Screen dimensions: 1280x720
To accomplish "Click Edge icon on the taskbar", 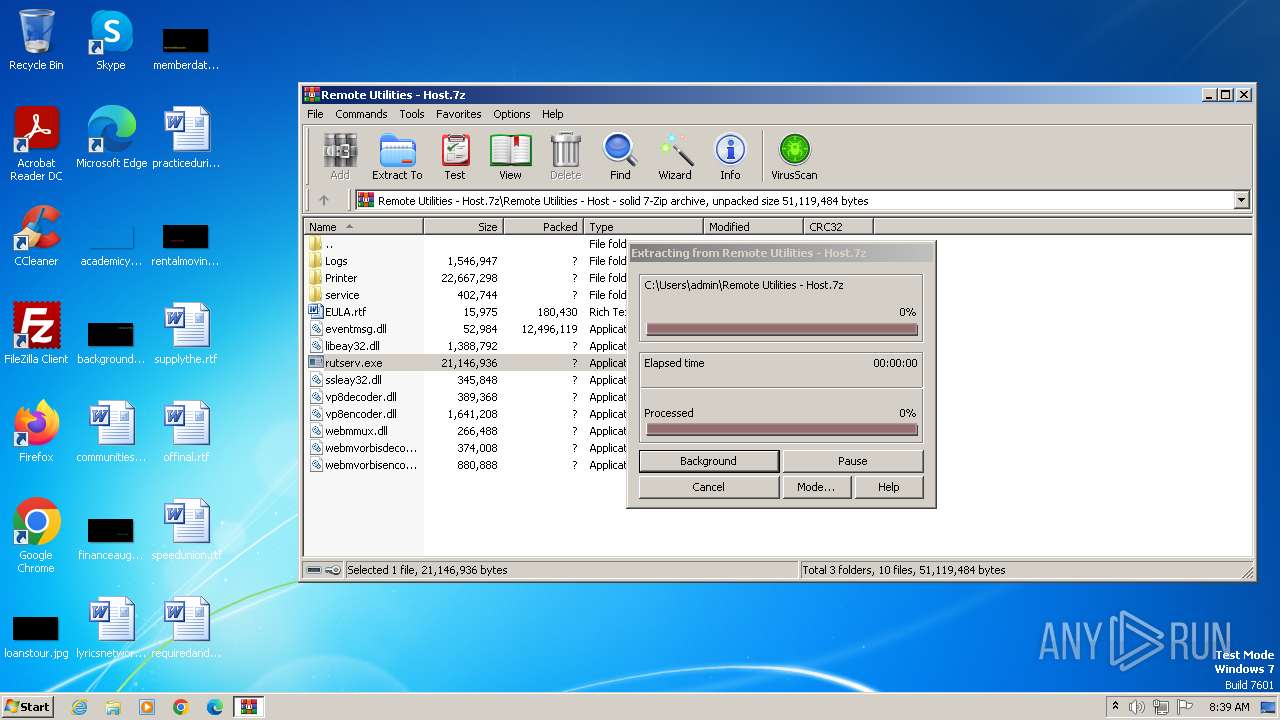I will coord(215,707).
